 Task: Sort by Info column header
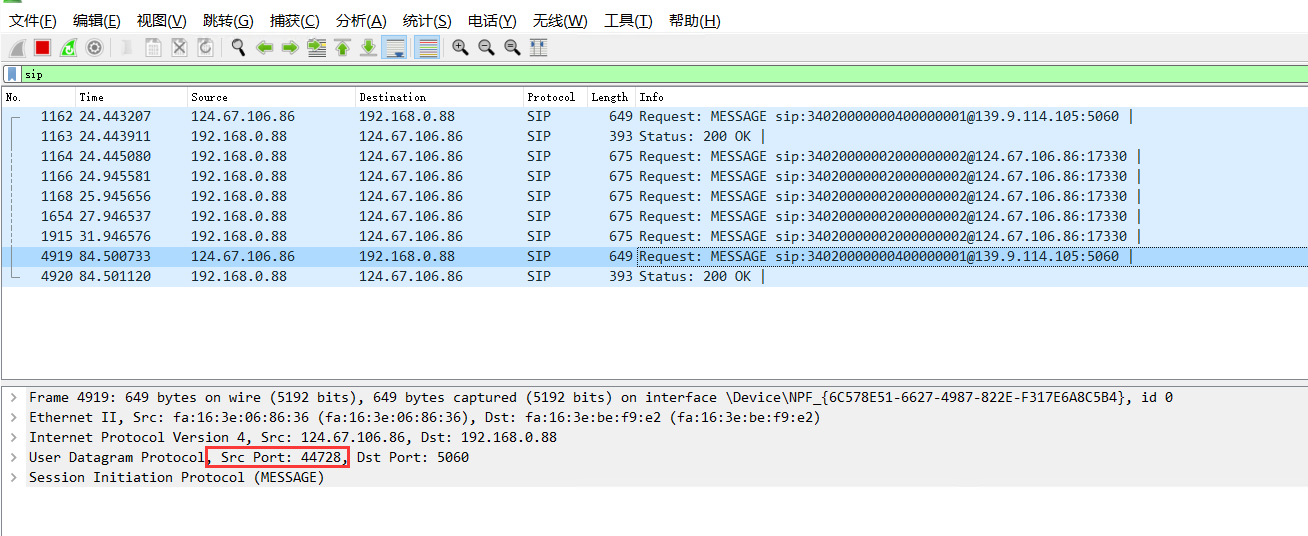tap(971, 97)
